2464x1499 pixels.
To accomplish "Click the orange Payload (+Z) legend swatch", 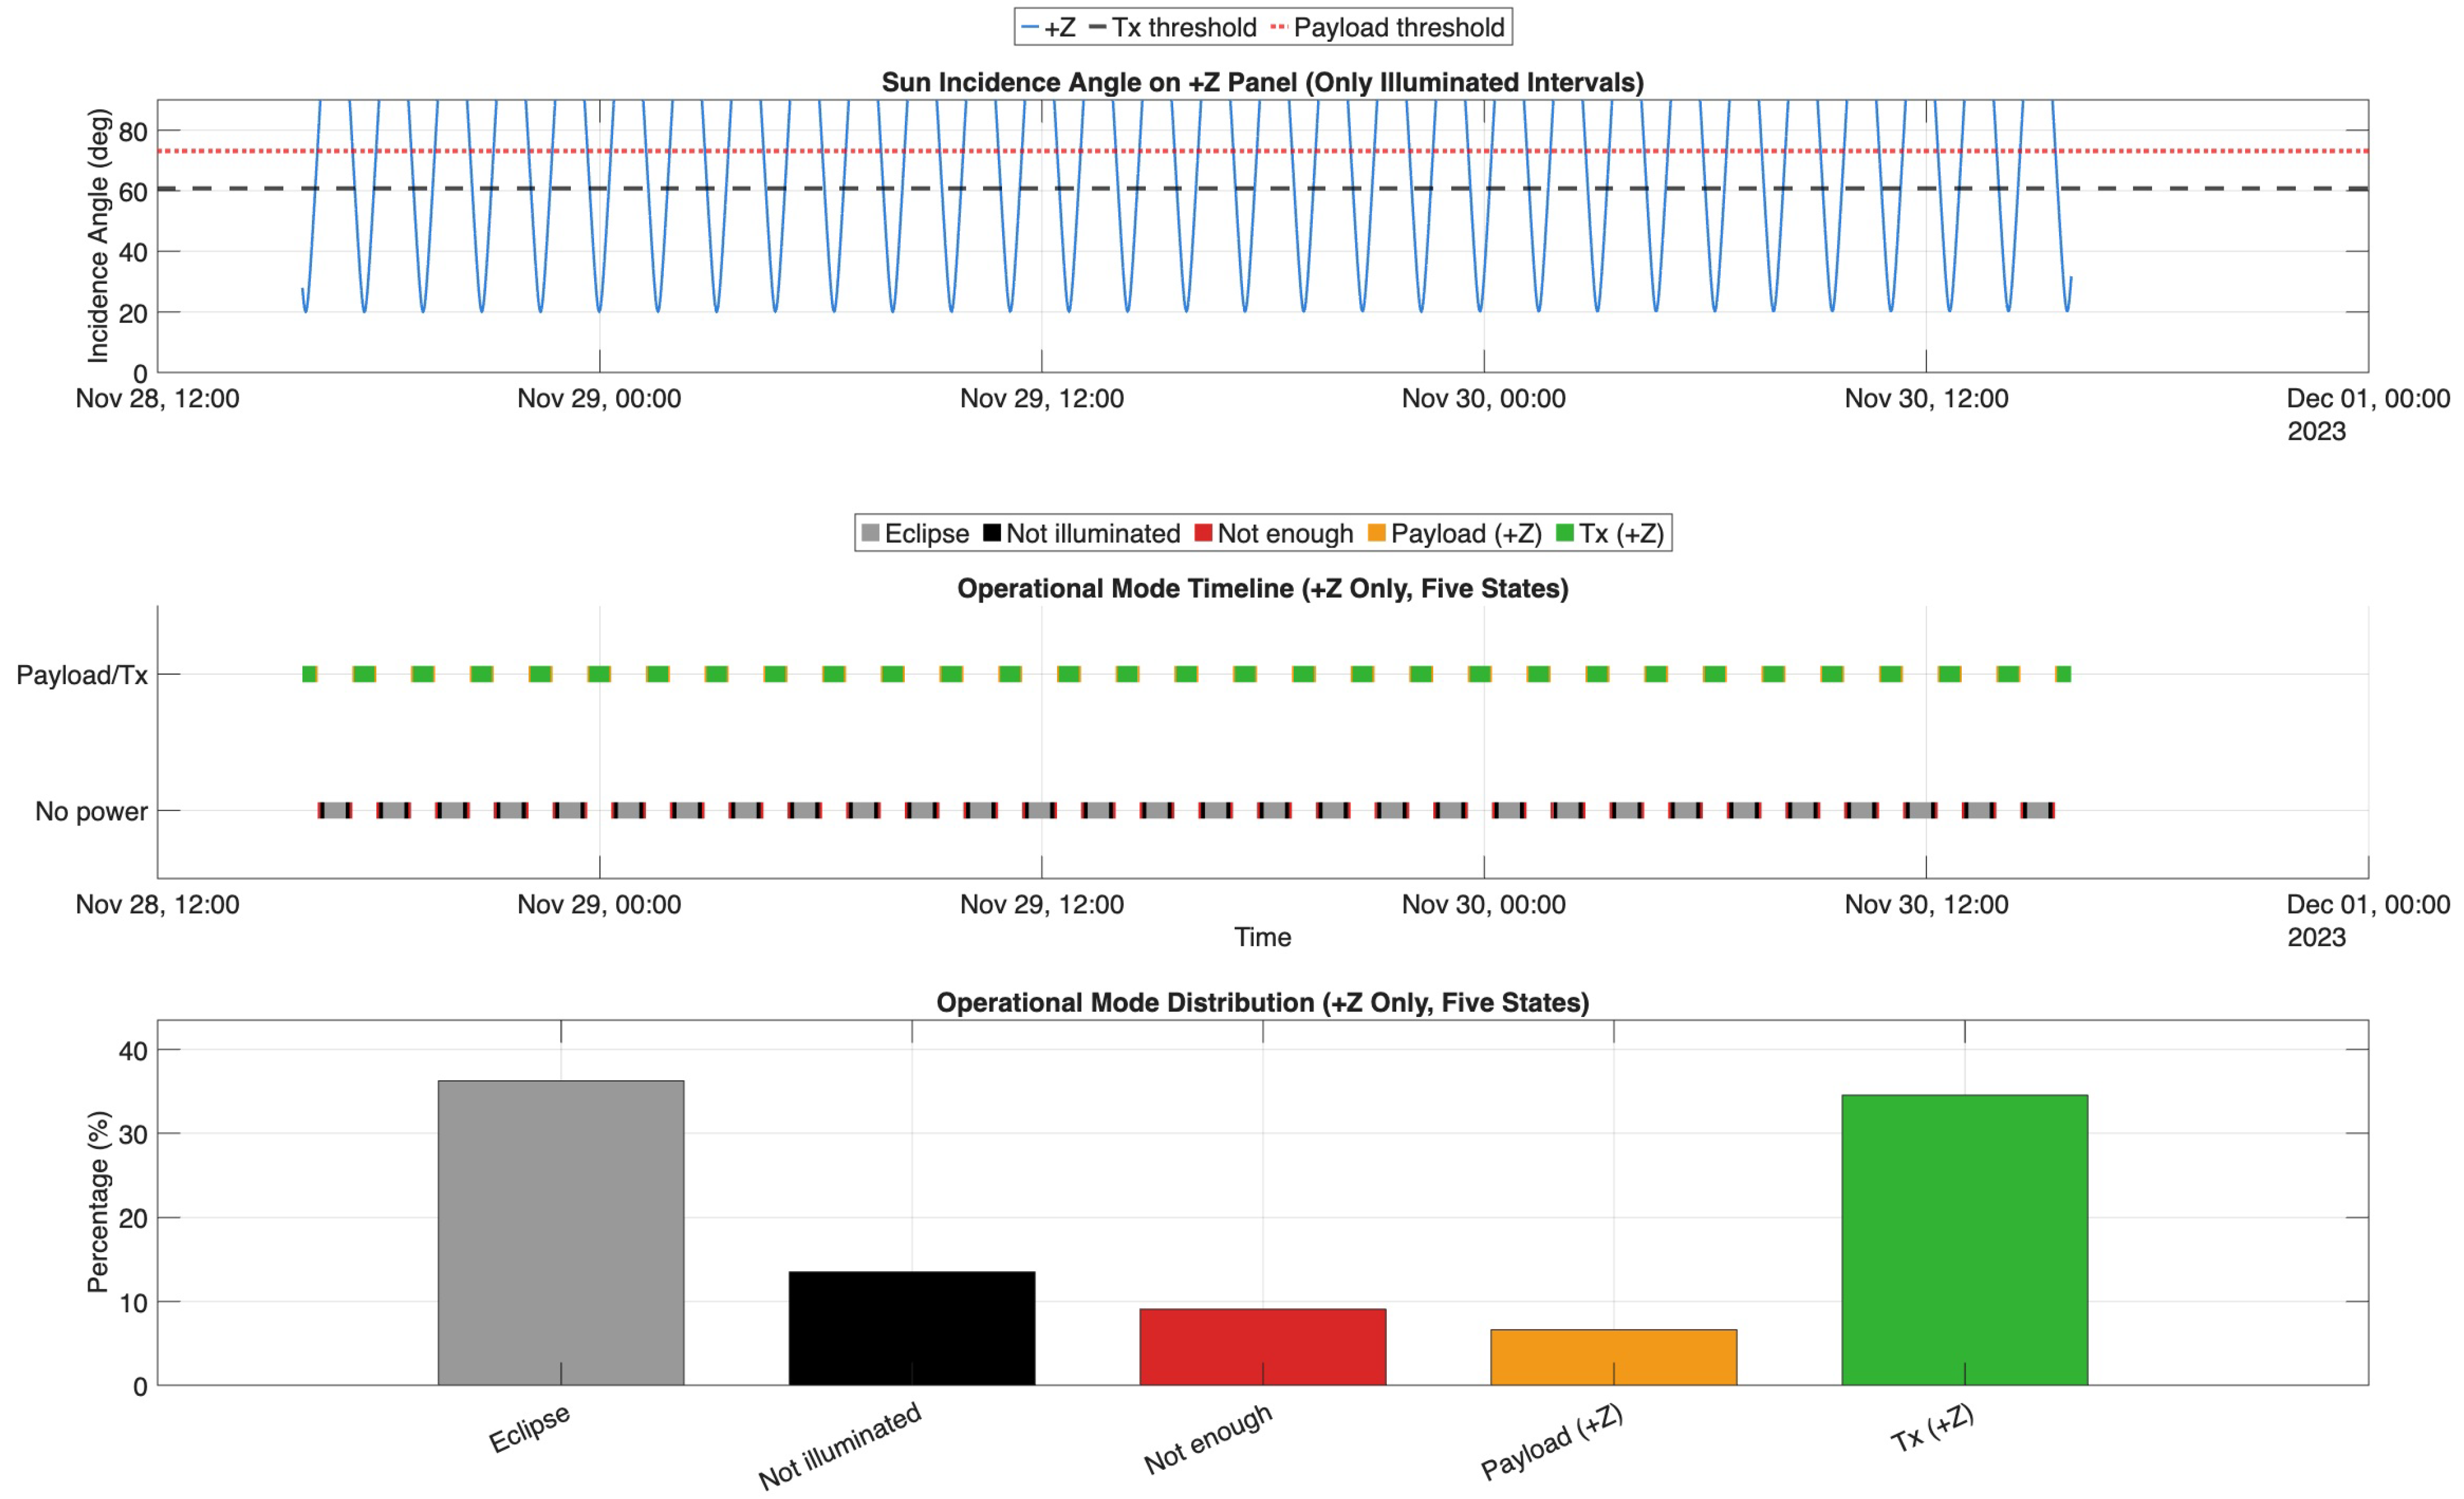I will 1377,533.
